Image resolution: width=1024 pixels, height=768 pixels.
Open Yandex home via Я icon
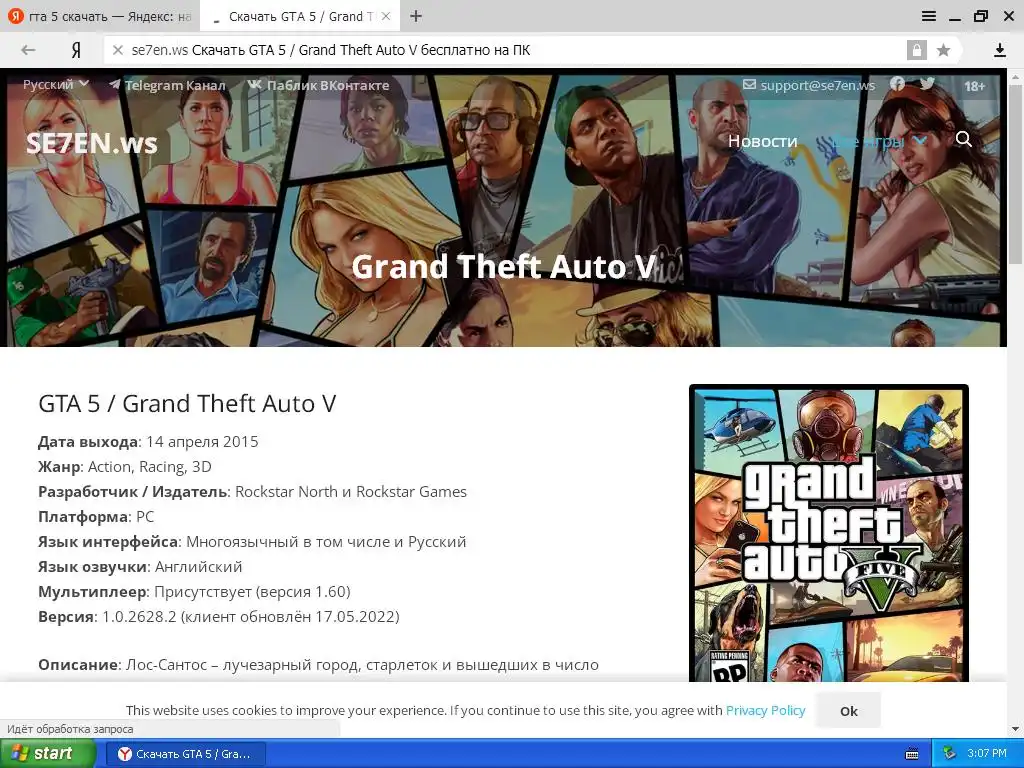click(76, 50)
